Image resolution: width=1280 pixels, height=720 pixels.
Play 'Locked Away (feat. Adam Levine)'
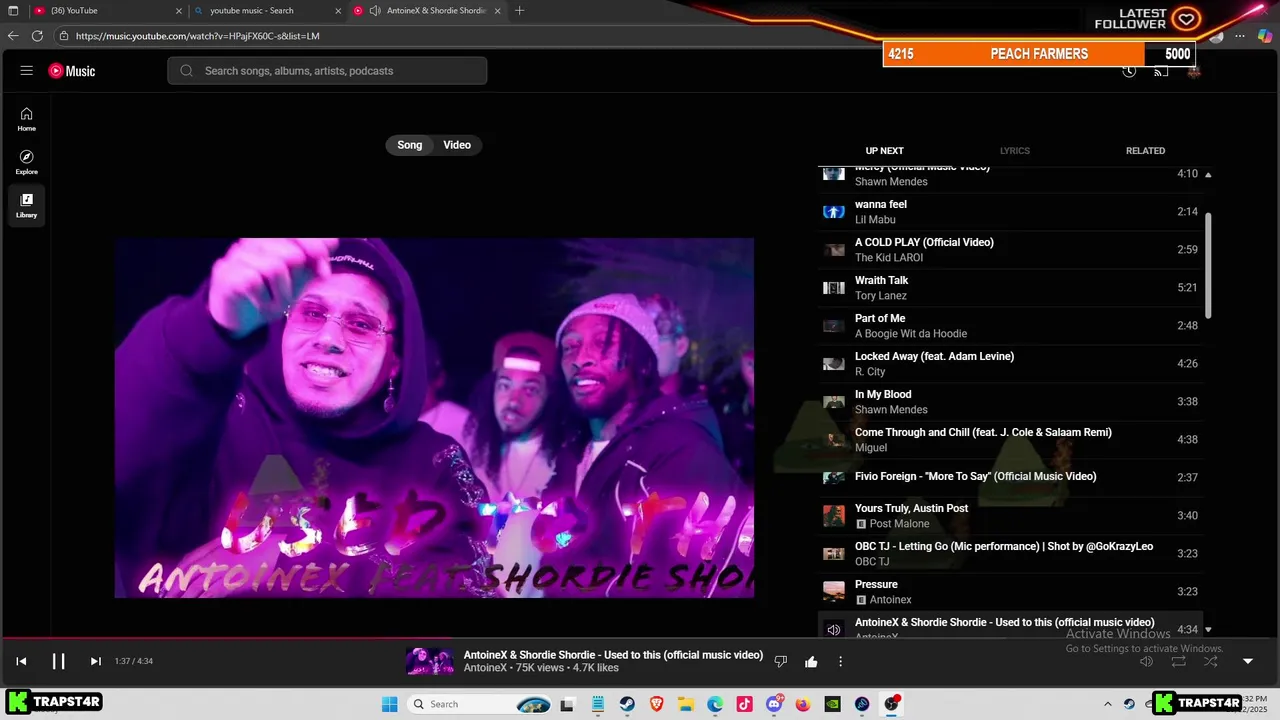(1011, 364)
